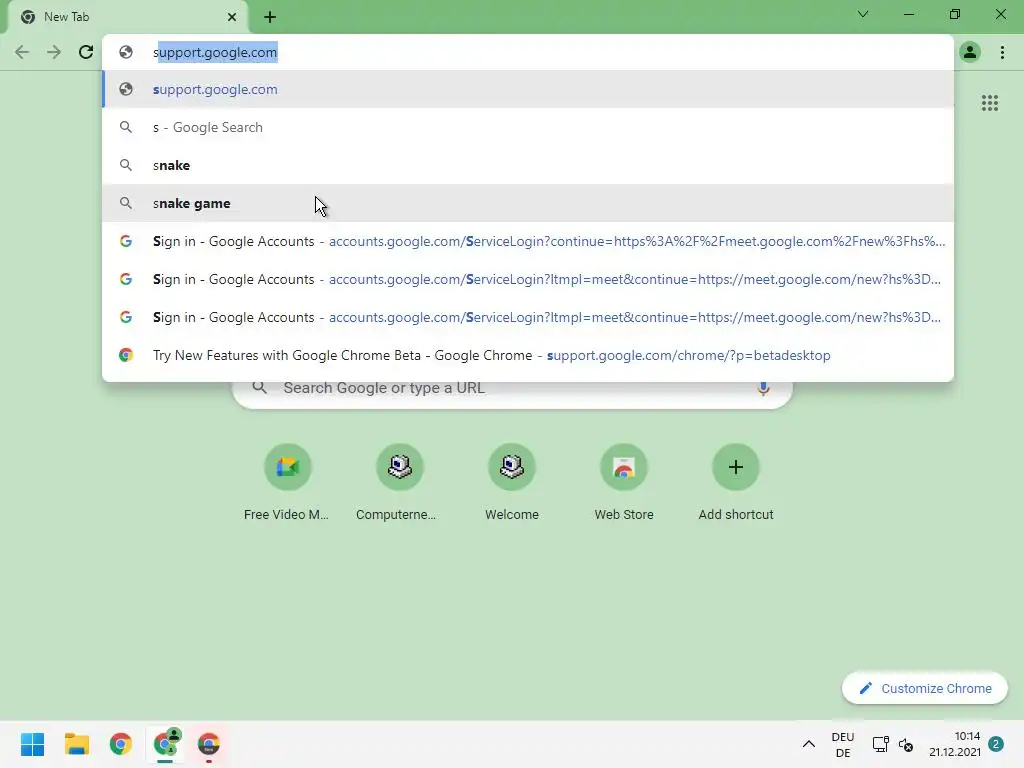
Task: Reload the current page
Action: pyautogui.click(x=86, y=52)
